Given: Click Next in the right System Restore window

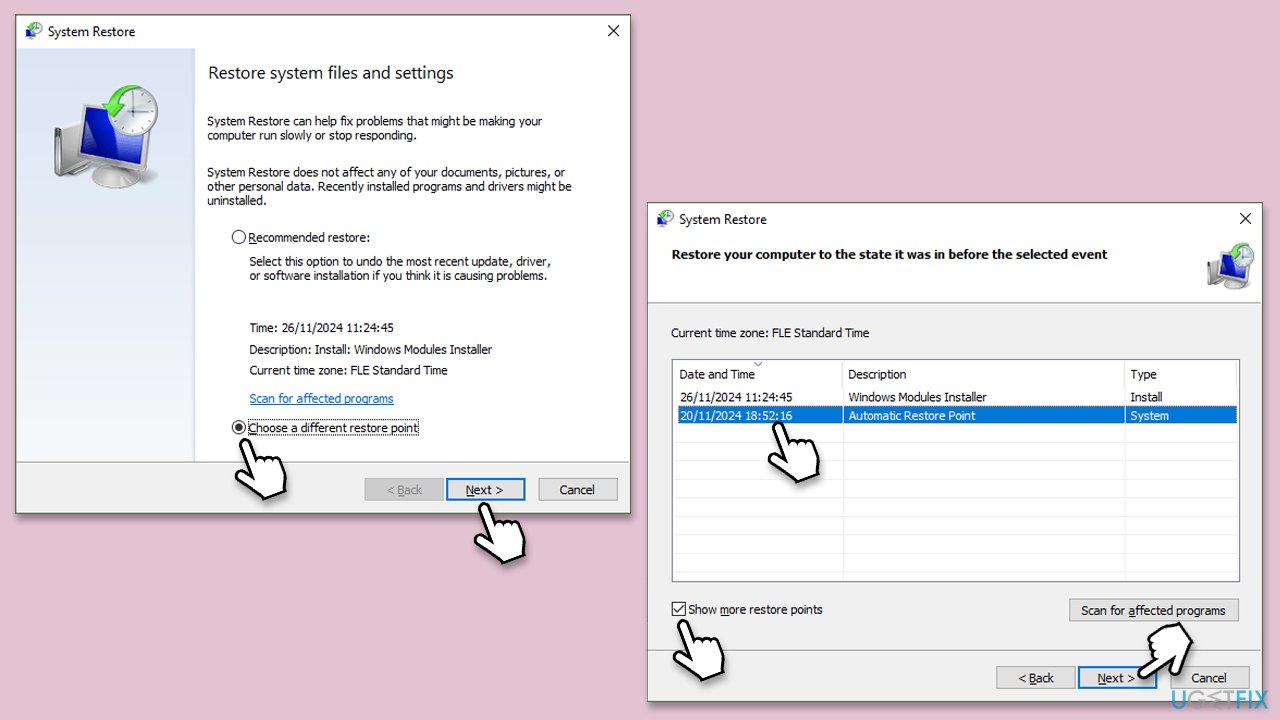Looking at the screenshot, I should (1117, 677).
